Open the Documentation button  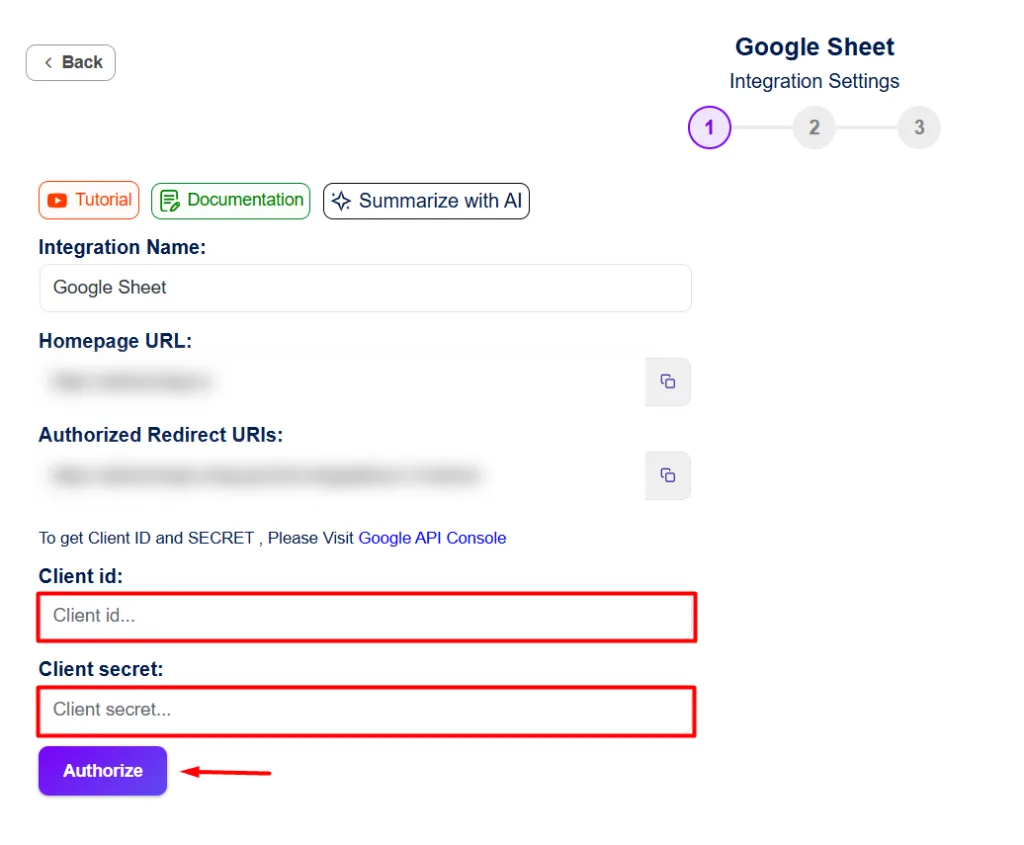231,200
